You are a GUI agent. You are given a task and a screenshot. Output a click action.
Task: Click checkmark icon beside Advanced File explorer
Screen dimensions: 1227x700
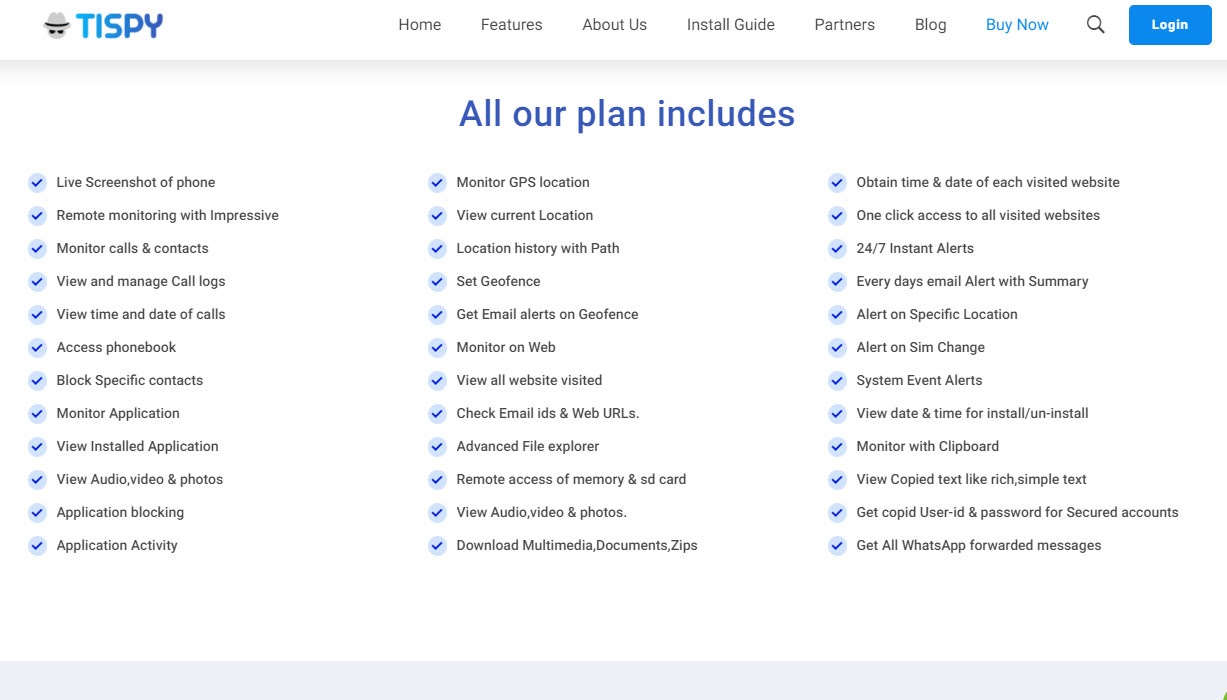click(x=437, y=446)
